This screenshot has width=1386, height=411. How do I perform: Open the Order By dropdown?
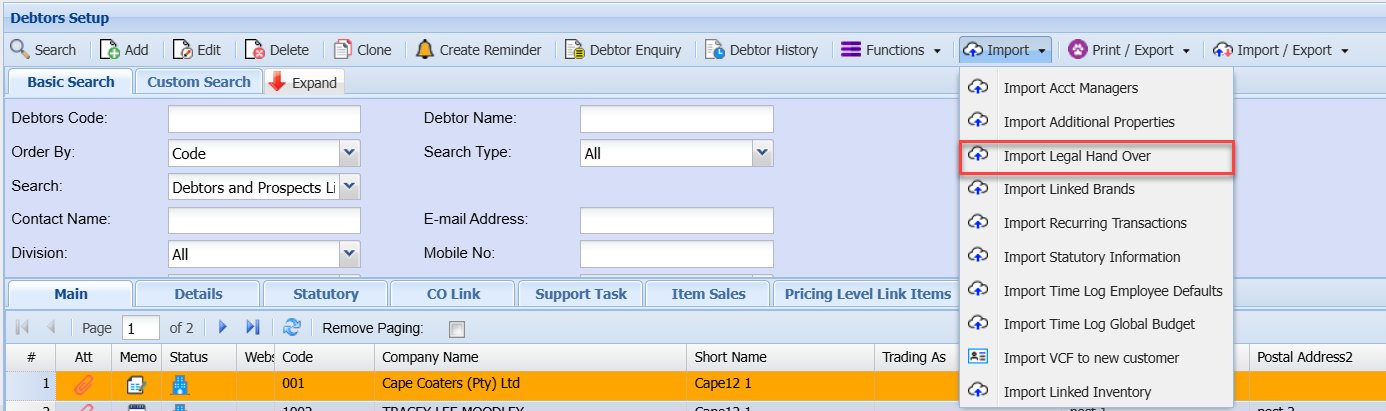(349, 153)
